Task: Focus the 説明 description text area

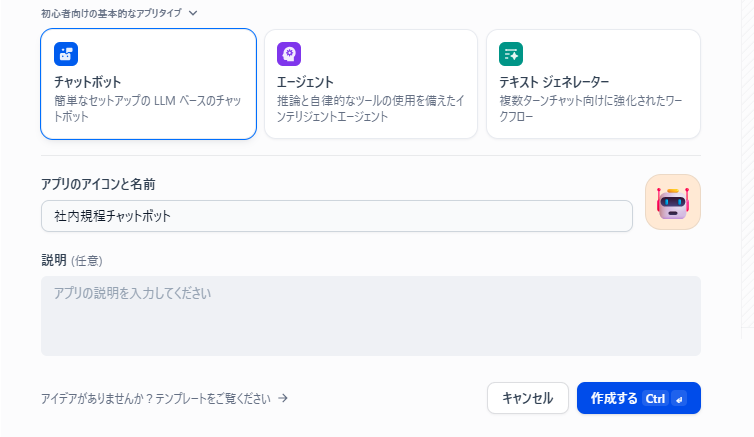Action: click(x=370, y=315)
